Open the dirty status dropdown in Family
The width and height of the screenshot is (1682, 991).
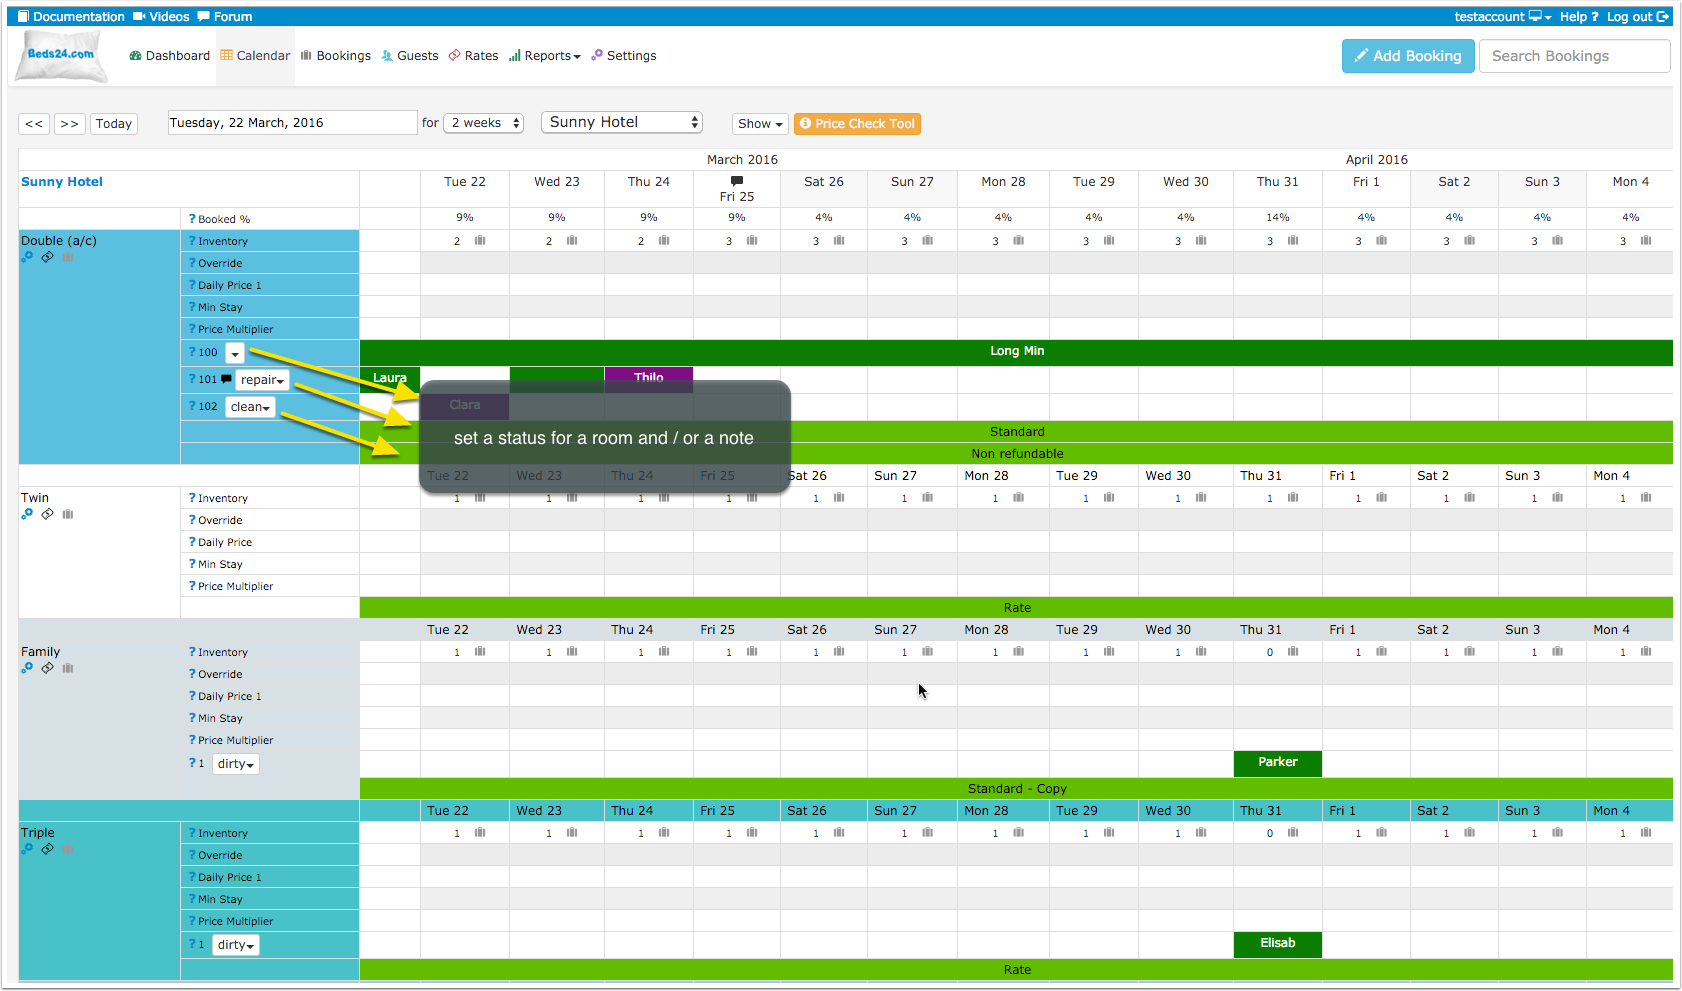click(236, 764)
